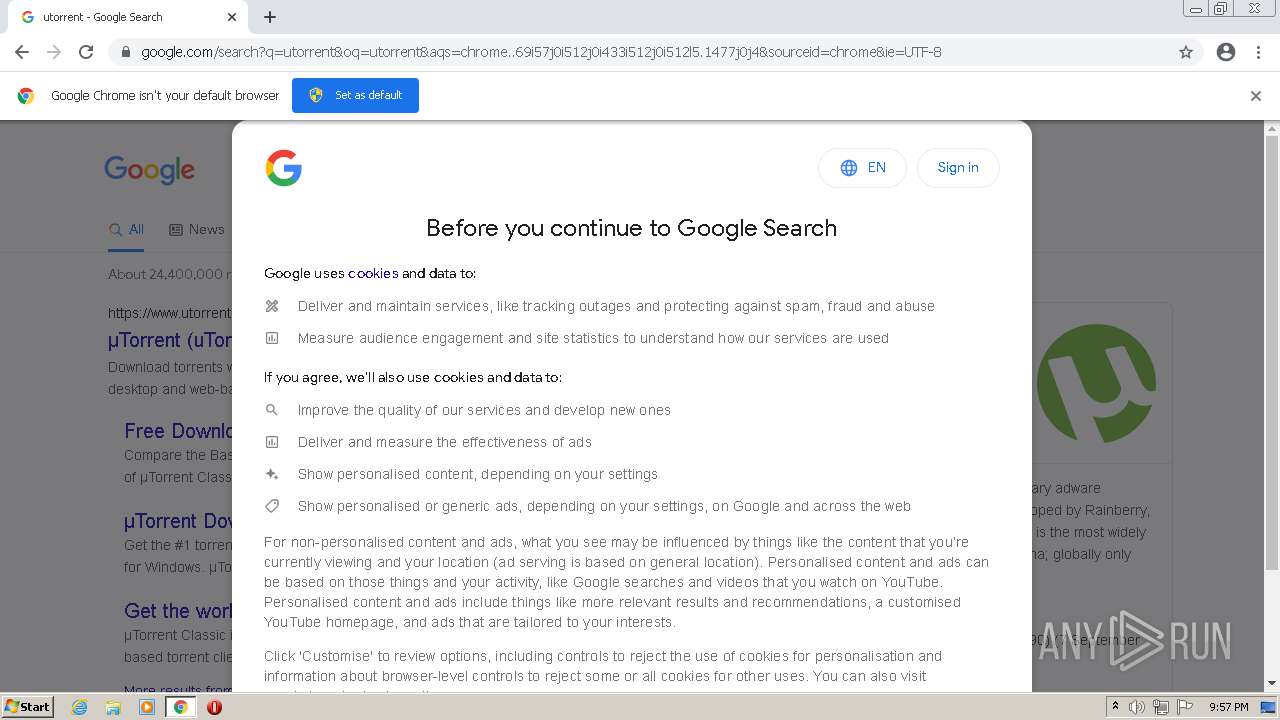Image resolution: width=1280 pixels, height=720 pixels.
Task: Open the Windows Start button
Action: [x=28, y=707]
